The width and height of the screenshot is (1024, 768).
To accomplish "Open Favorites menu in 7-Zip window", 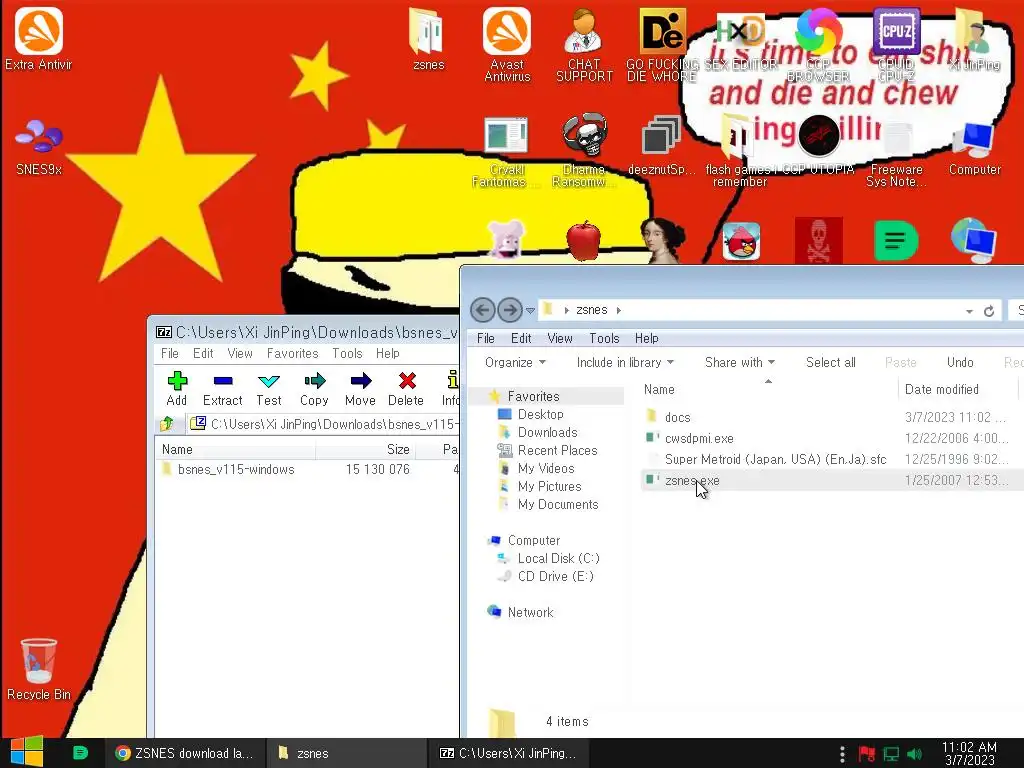I will click(x=293, y=353).
